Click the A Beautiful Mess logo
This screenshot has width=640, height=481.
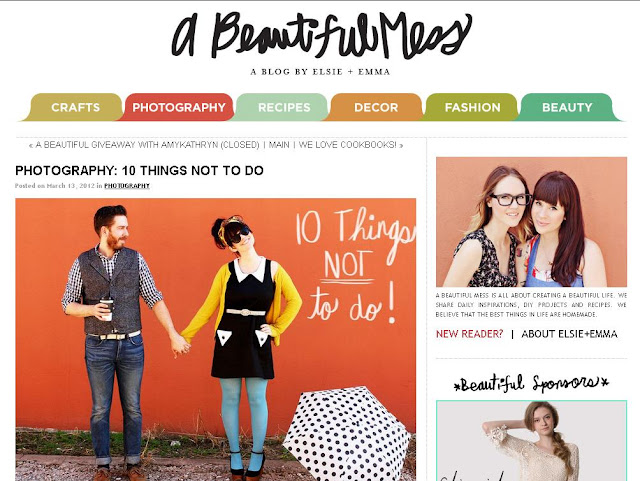322,36
